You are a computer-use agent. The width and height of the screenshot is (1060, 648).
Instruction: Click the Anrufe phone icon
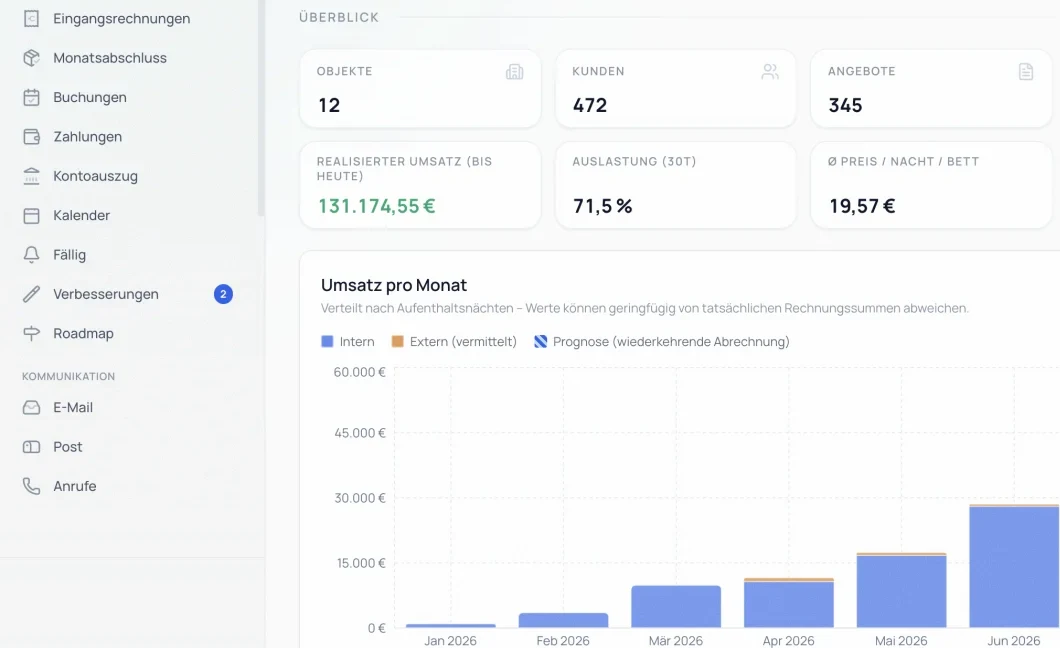pyautogui.click(x=31, y=486)
